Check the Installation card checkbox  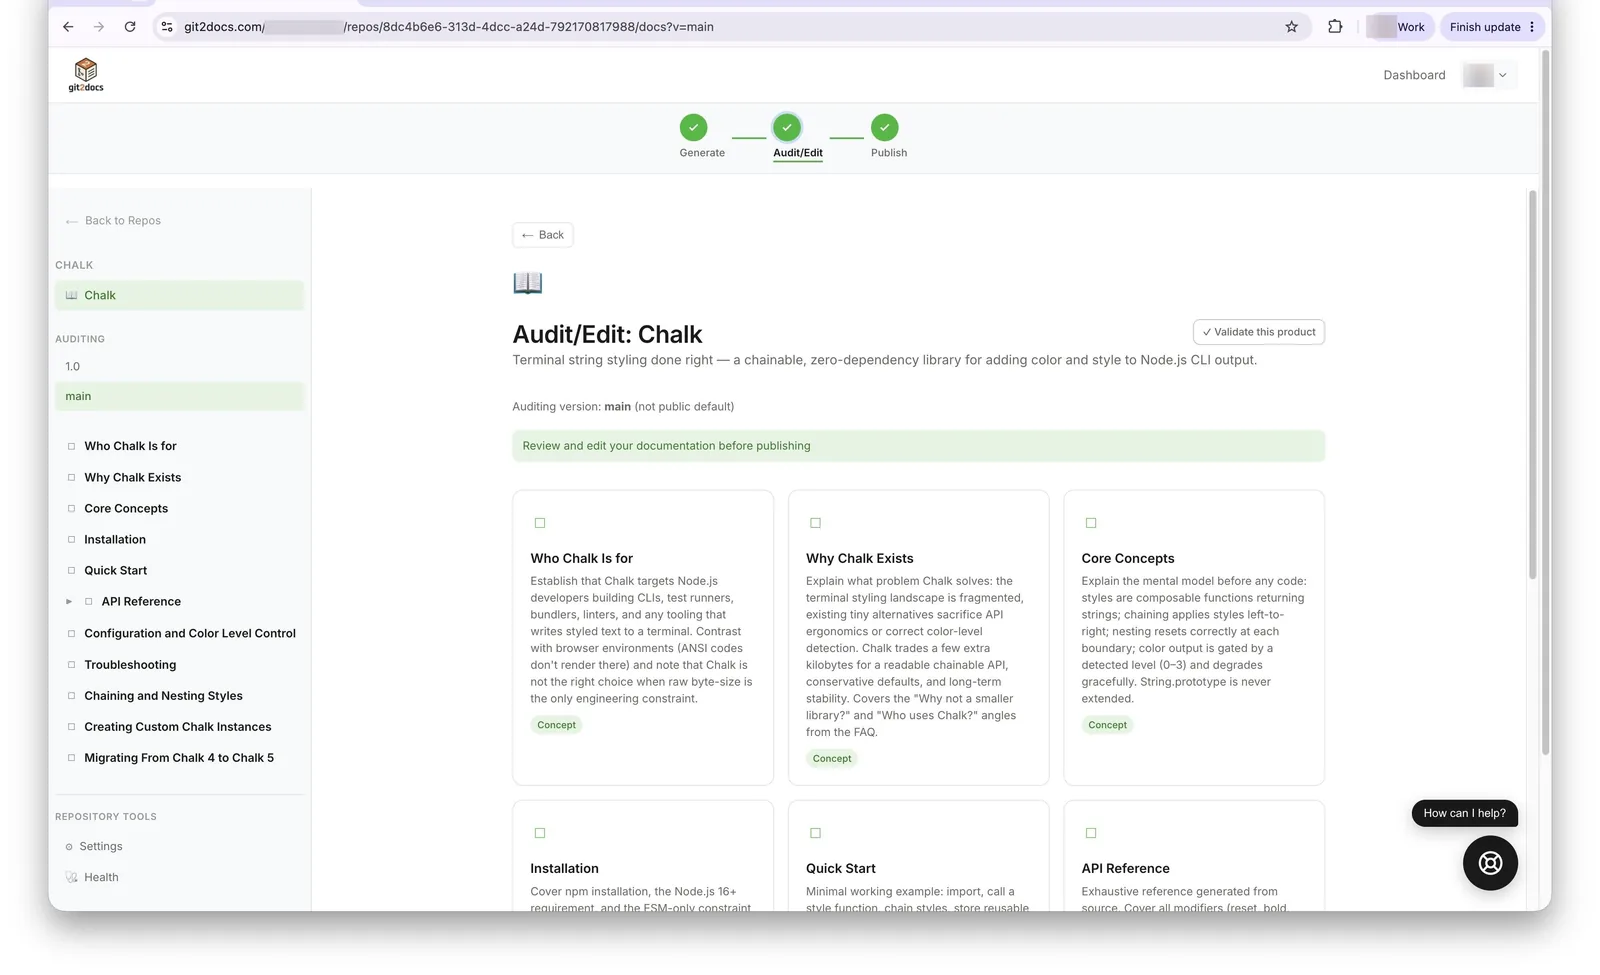click(540, 833)
